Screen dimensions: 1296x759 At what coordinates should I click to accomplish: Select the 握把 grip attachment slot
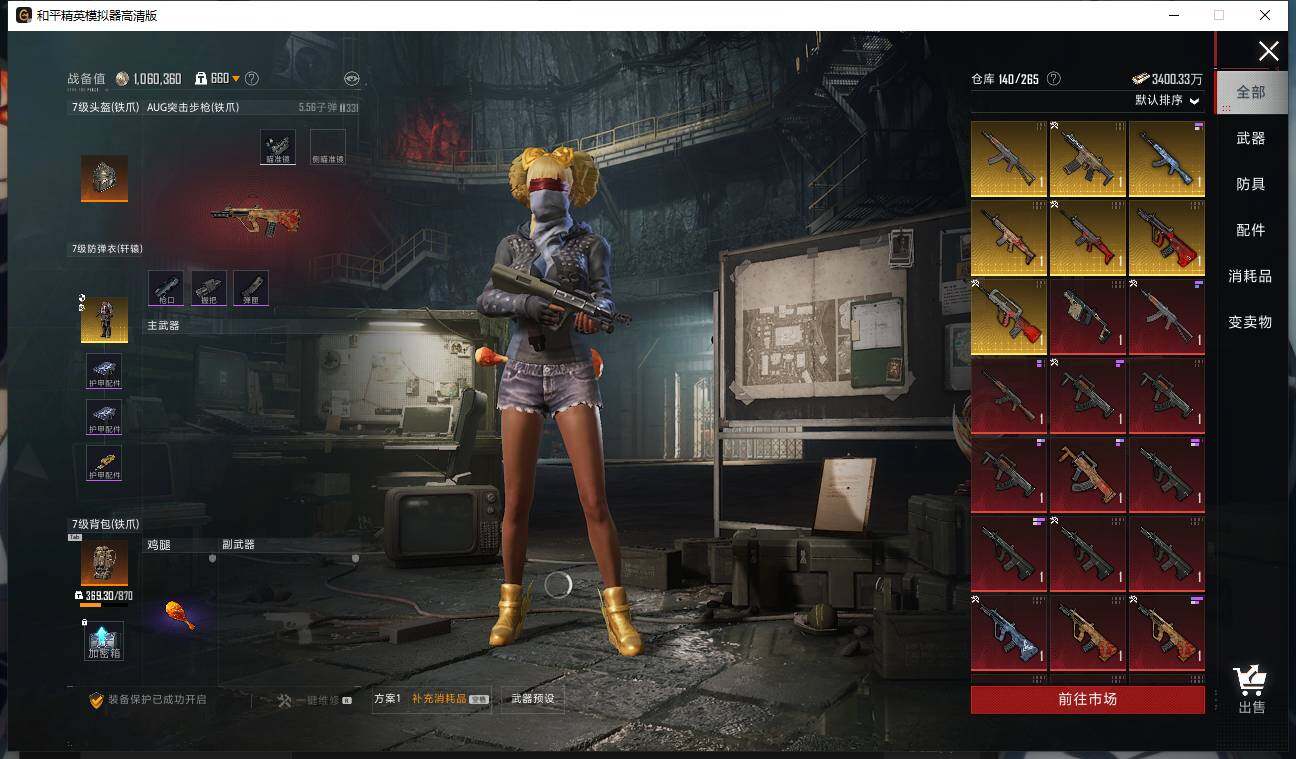(209, 288)
